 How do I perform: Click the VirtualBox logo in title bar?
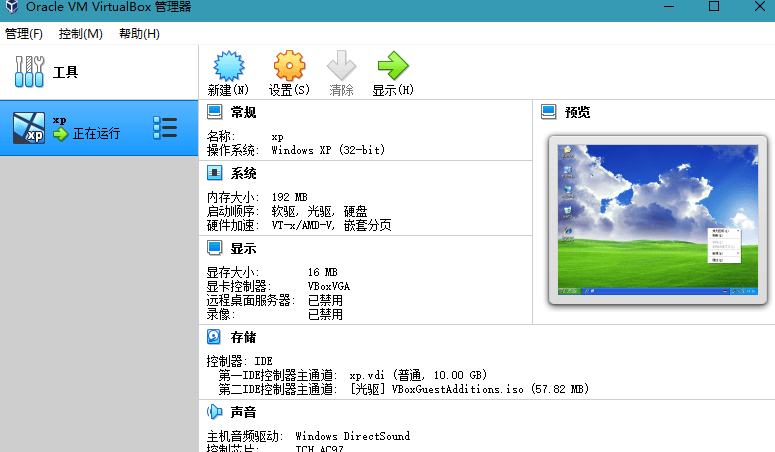[x=11, y=7]
